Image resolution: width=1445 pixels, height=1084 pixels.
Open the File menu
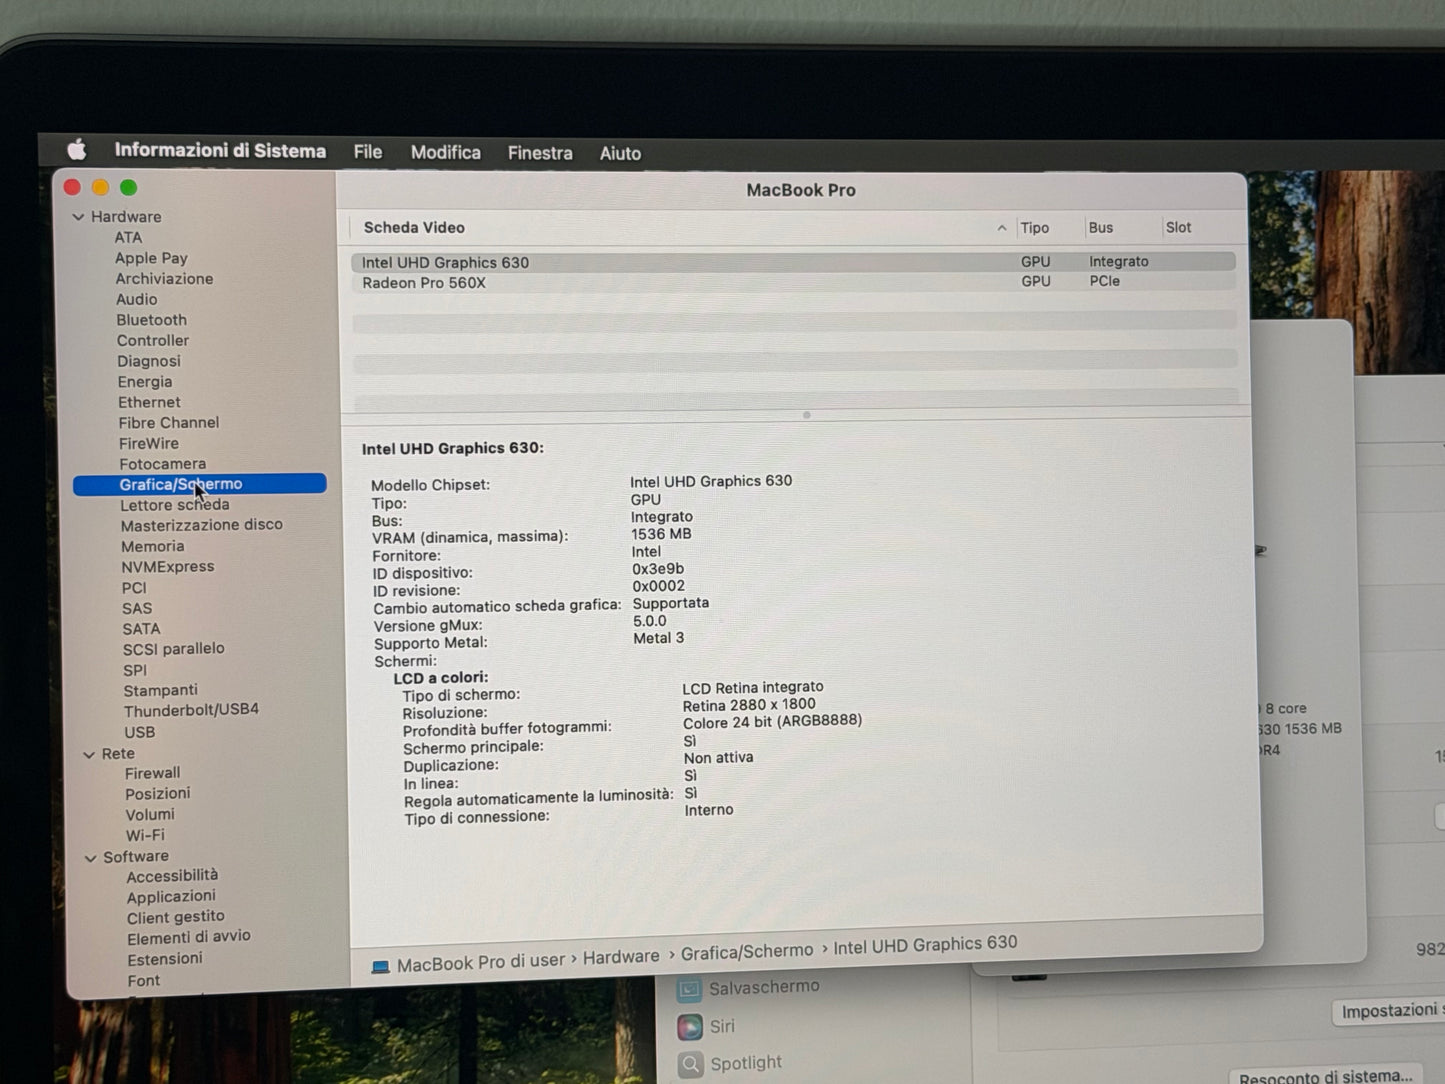click(x=368, y=152)
